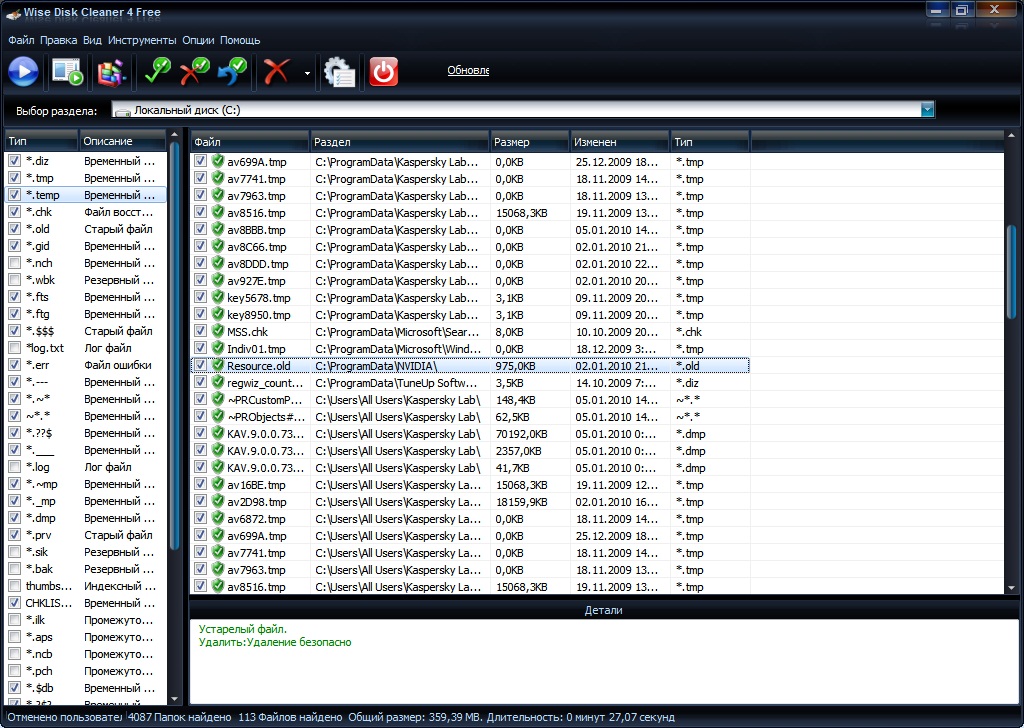
Task: Open the Опции menu
Action: coord(198,40)
